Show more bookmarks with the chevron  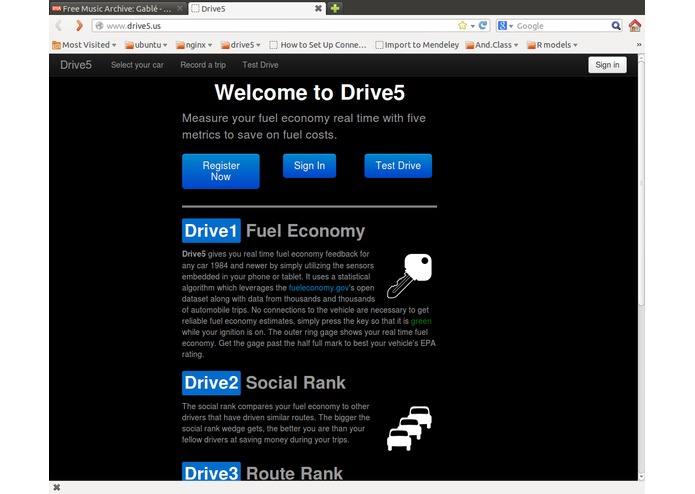click(x=639, y=45)
